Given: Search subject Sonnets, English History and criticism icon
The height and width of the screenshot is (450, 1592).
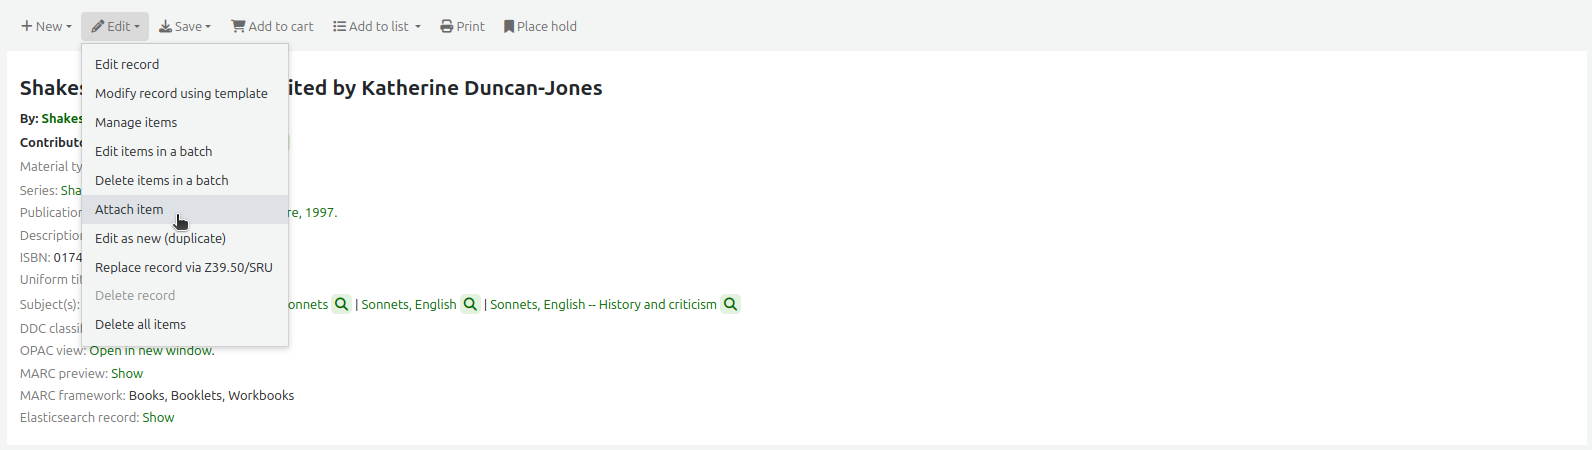Looking at the screenshot, I should (731, 304).
